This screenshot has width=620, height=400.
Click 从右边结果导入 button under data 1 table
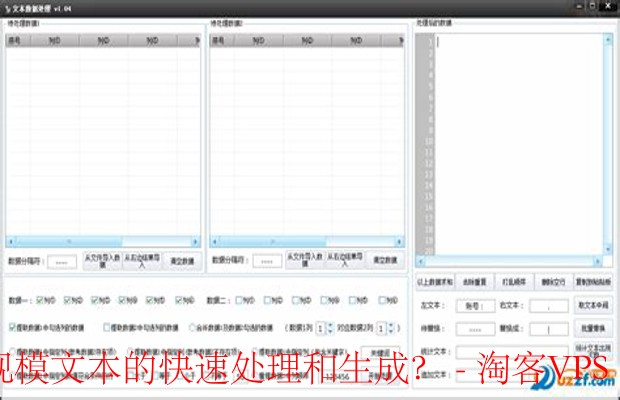click(x=142, y=261)
